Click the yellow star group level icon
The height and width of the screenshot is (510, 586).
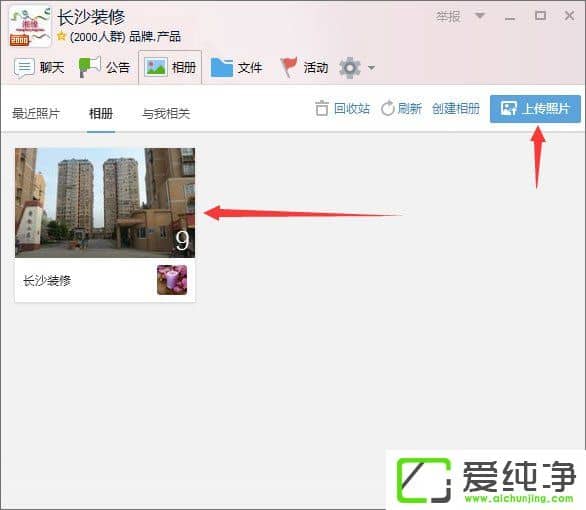point(61,36)
